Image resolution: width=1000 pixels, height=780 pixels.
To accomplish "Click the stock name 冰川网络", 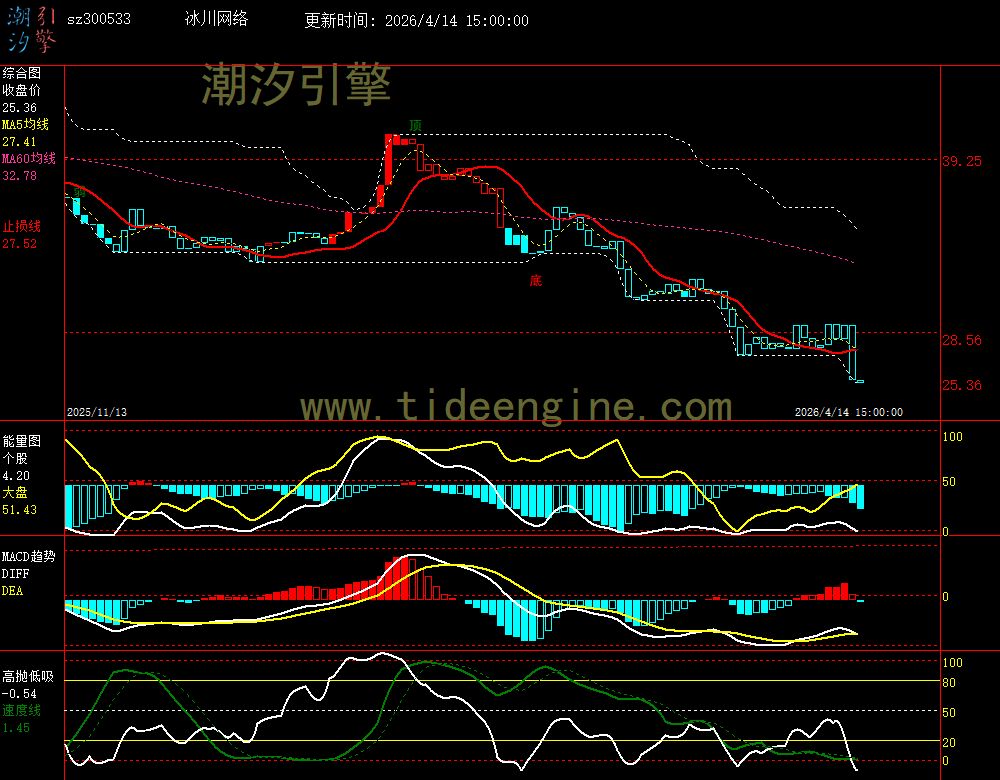I will coord(217,20).
